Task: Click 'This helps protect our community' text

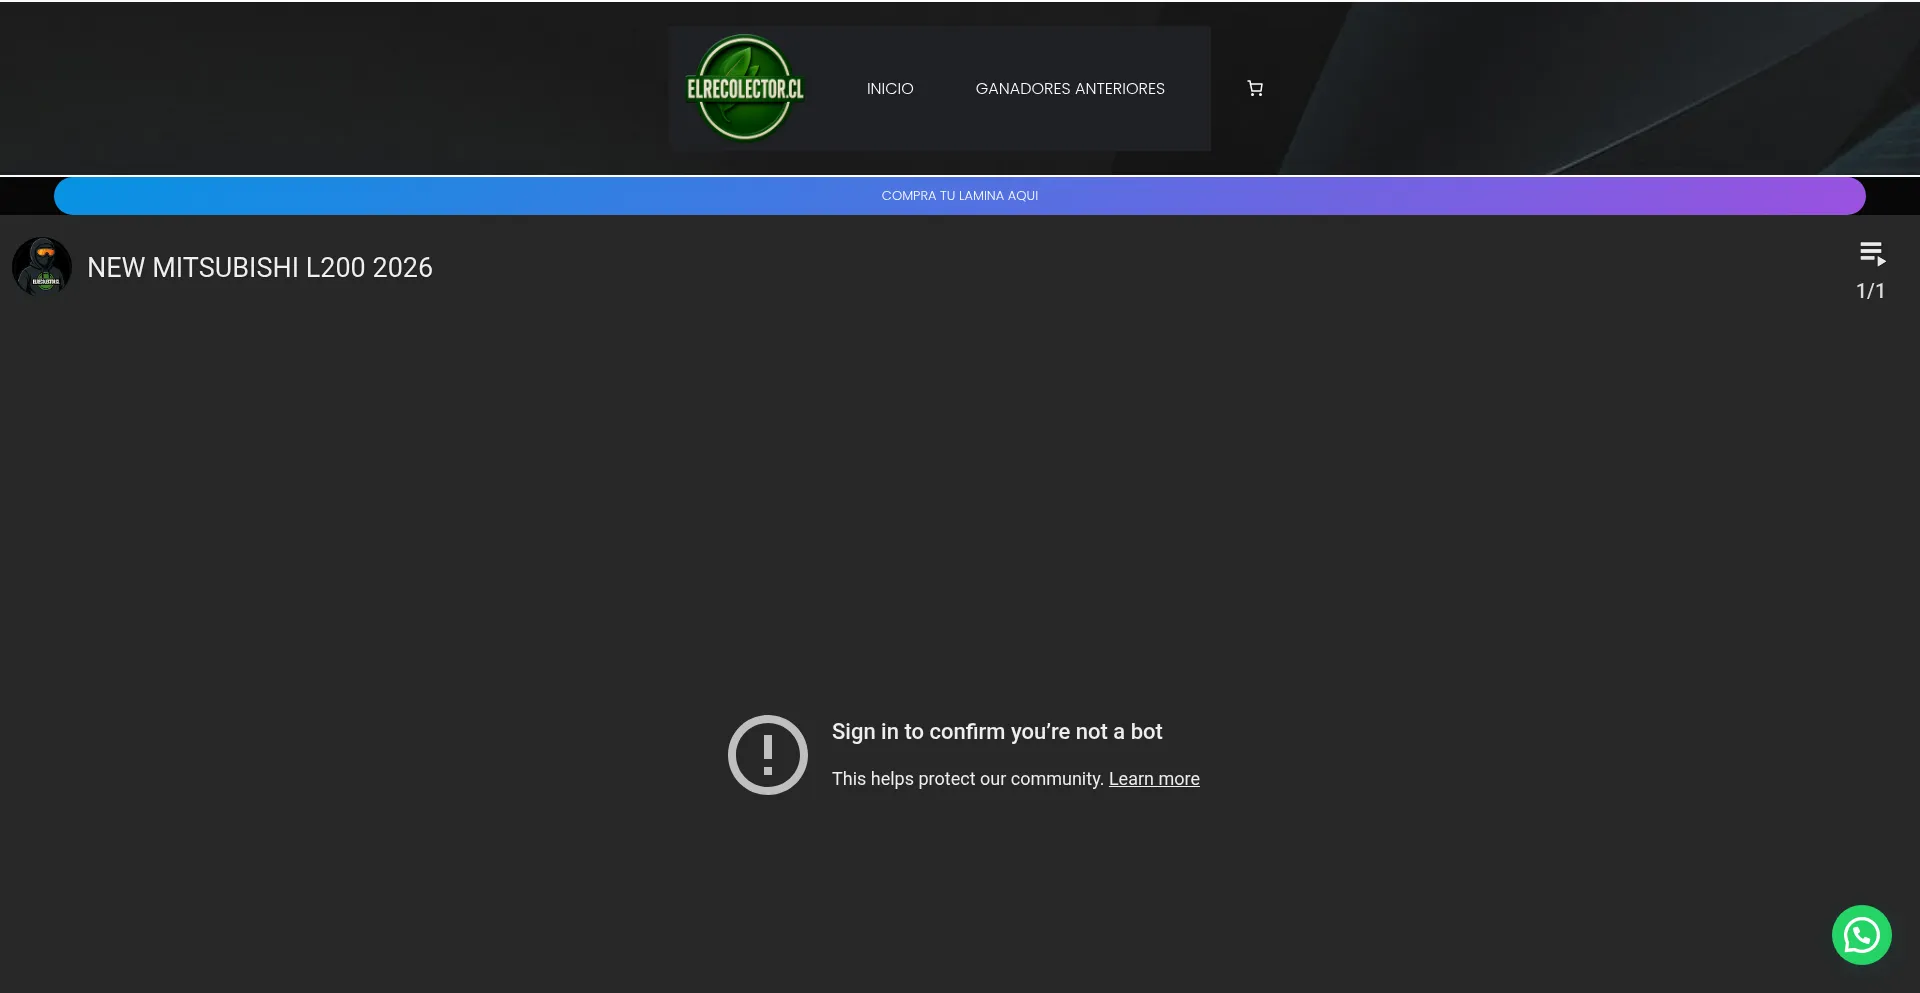Action: point(967,779)
